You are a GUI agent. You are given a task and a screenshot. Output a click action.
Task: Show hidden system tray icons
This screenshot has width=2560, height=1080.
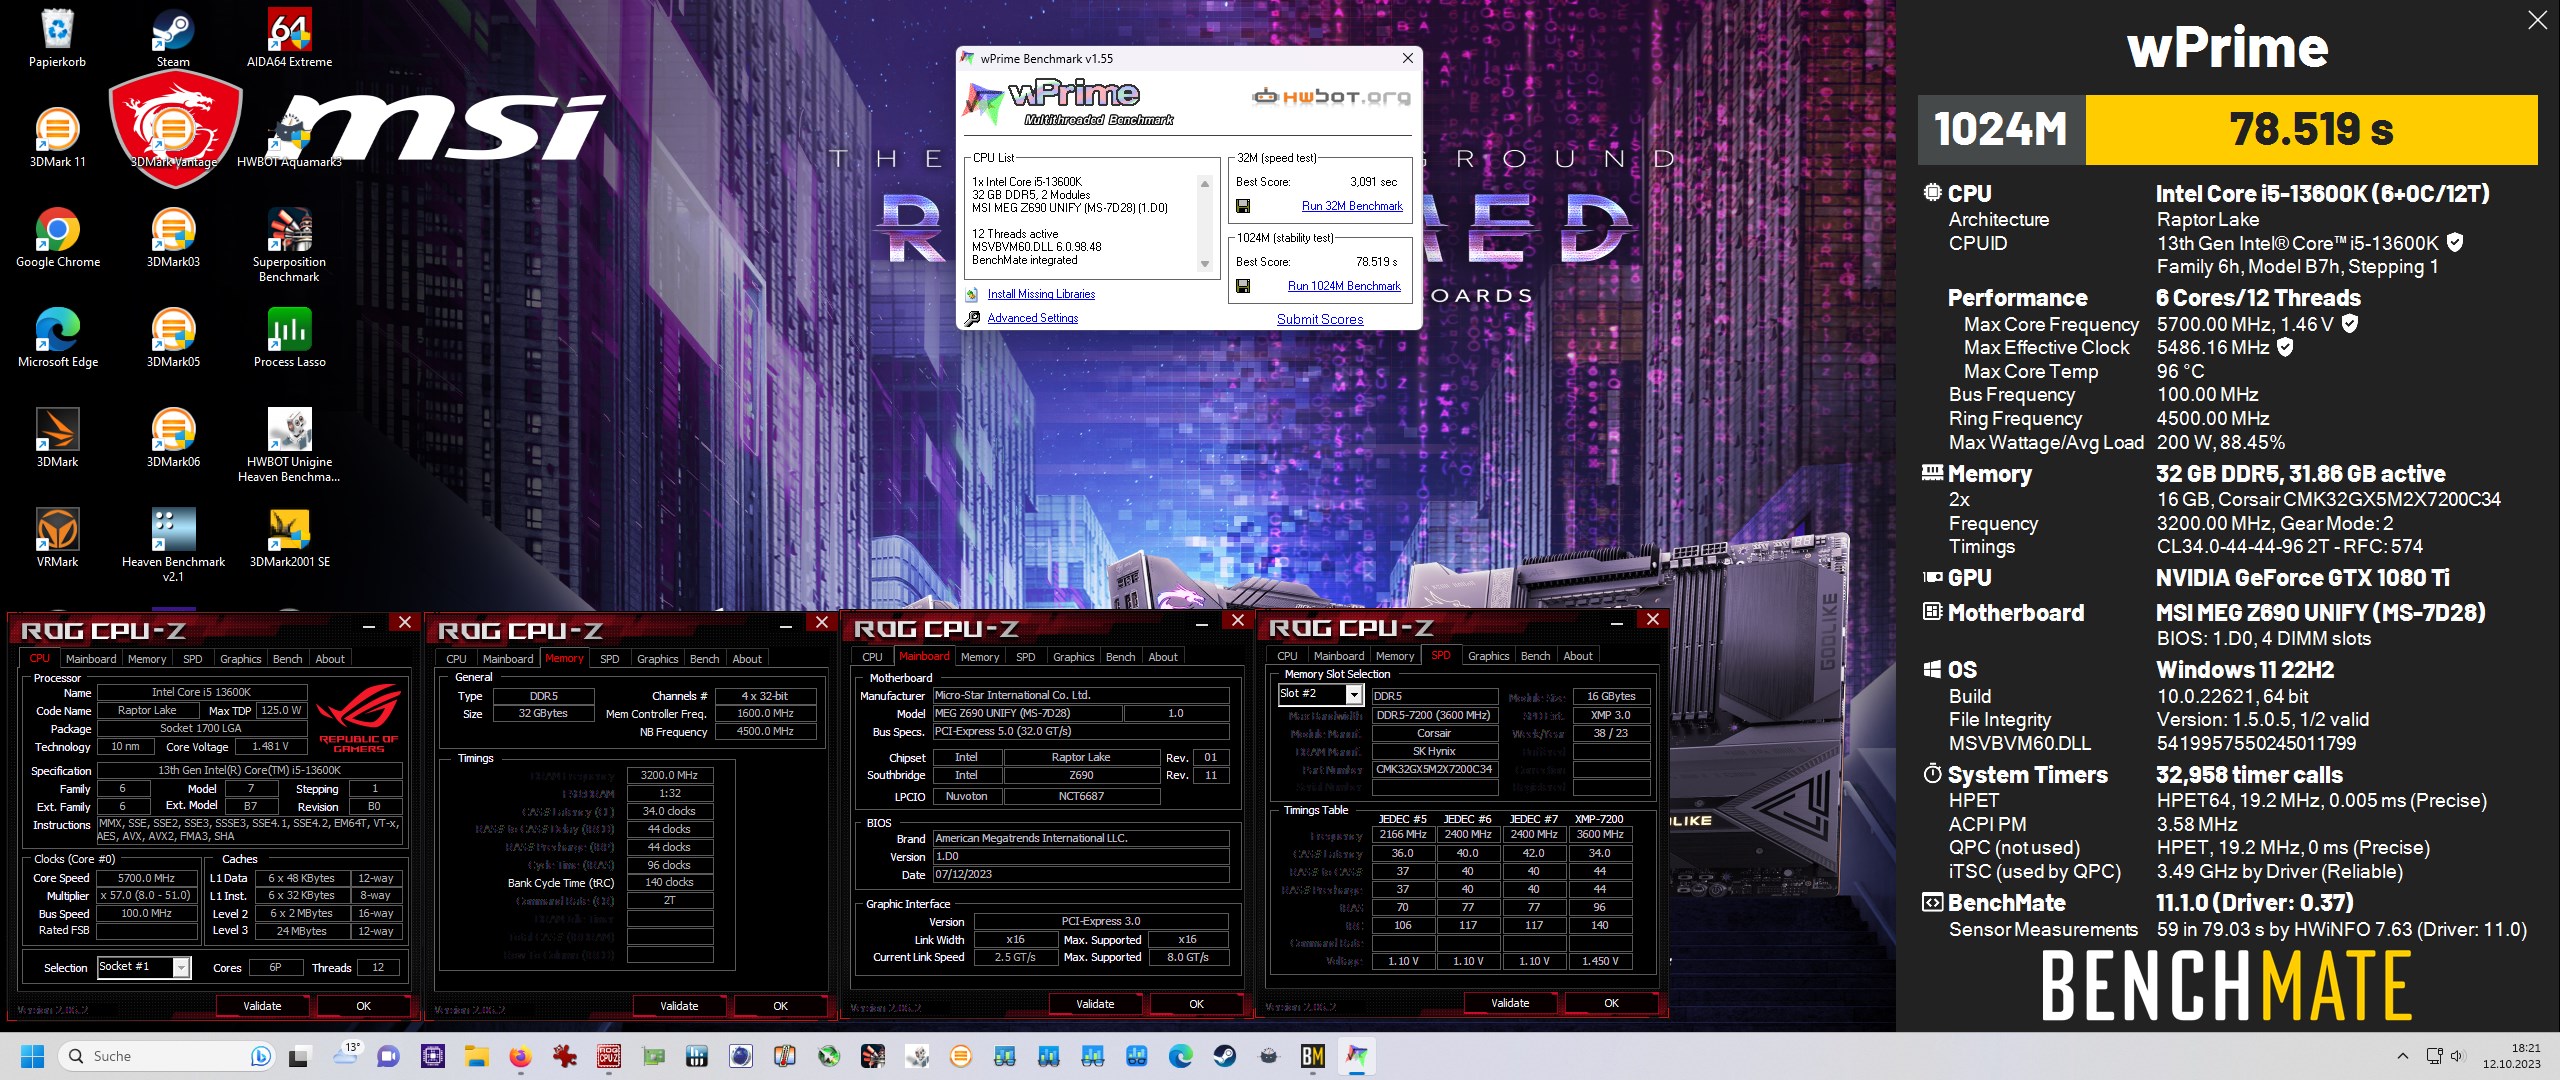click(x=2403, y=1056)
